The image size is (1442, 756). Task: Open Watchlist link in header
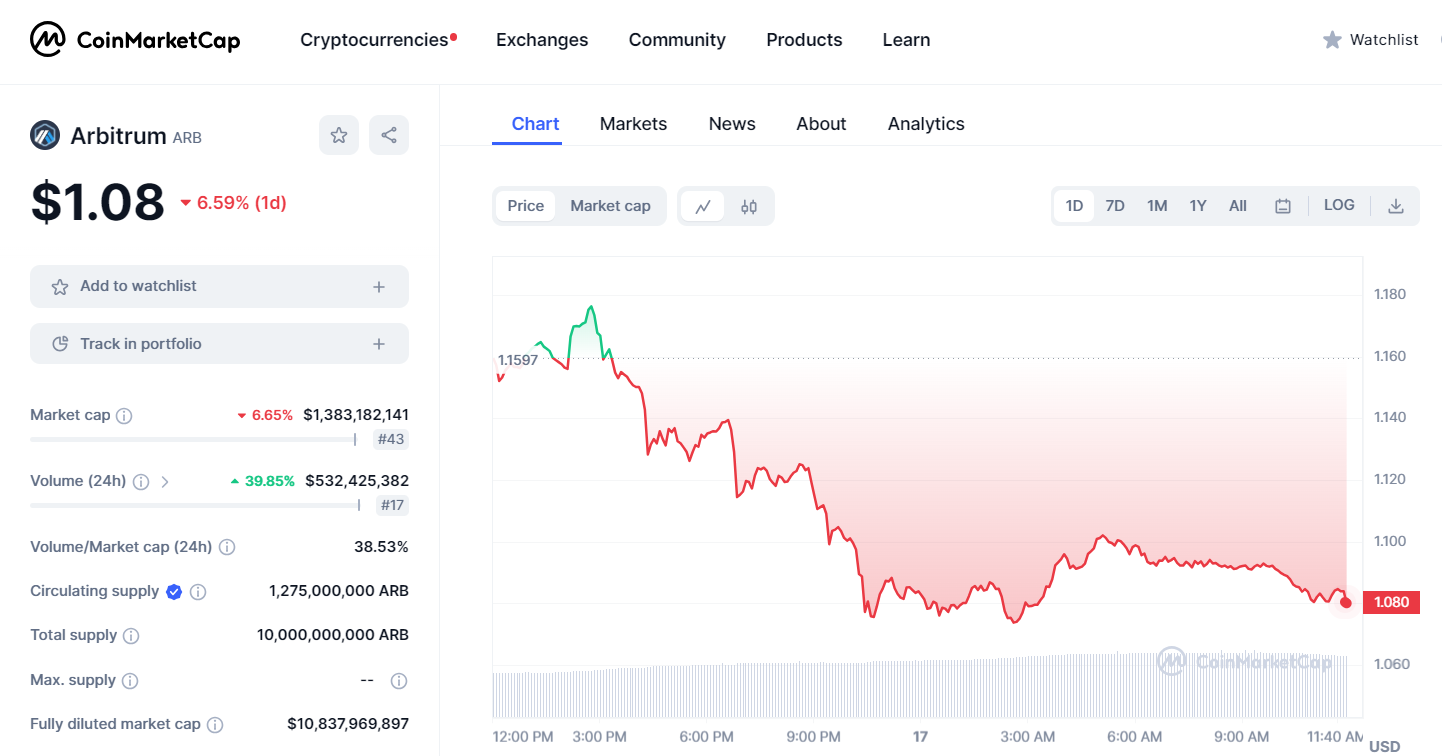click(1384, 40)
